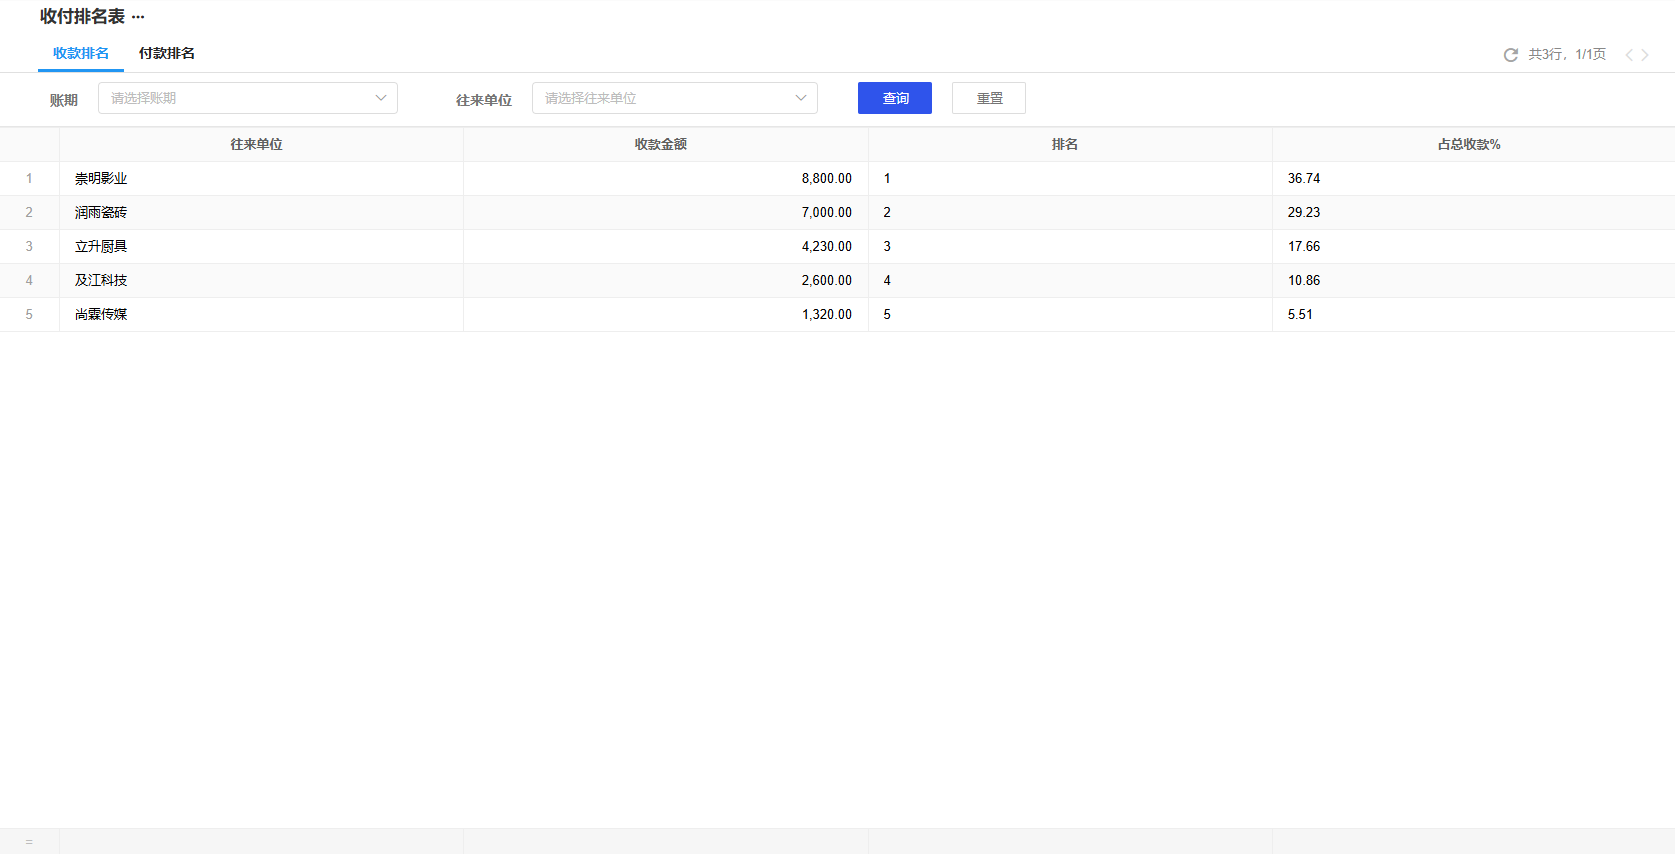Image resolution: width=1675 pixels, height=854 pixels.
Task: Select the 尚霖传媒 row
Action: [101, 315]
